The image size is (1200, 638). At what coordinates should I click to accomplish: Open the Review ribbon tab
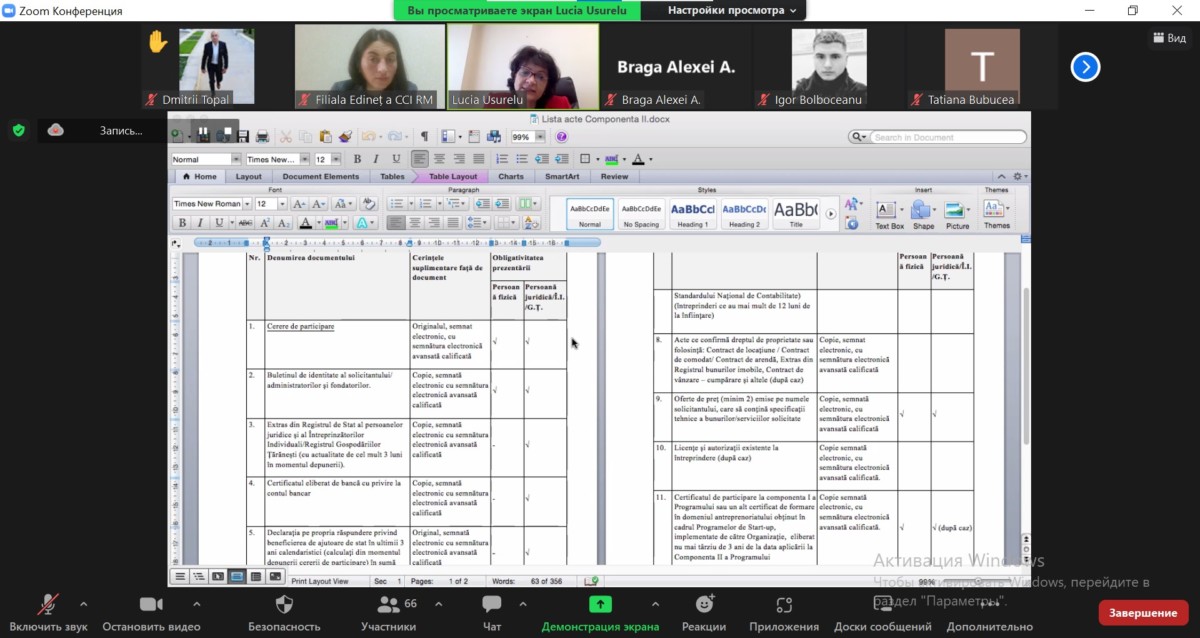tap(615, 177)
